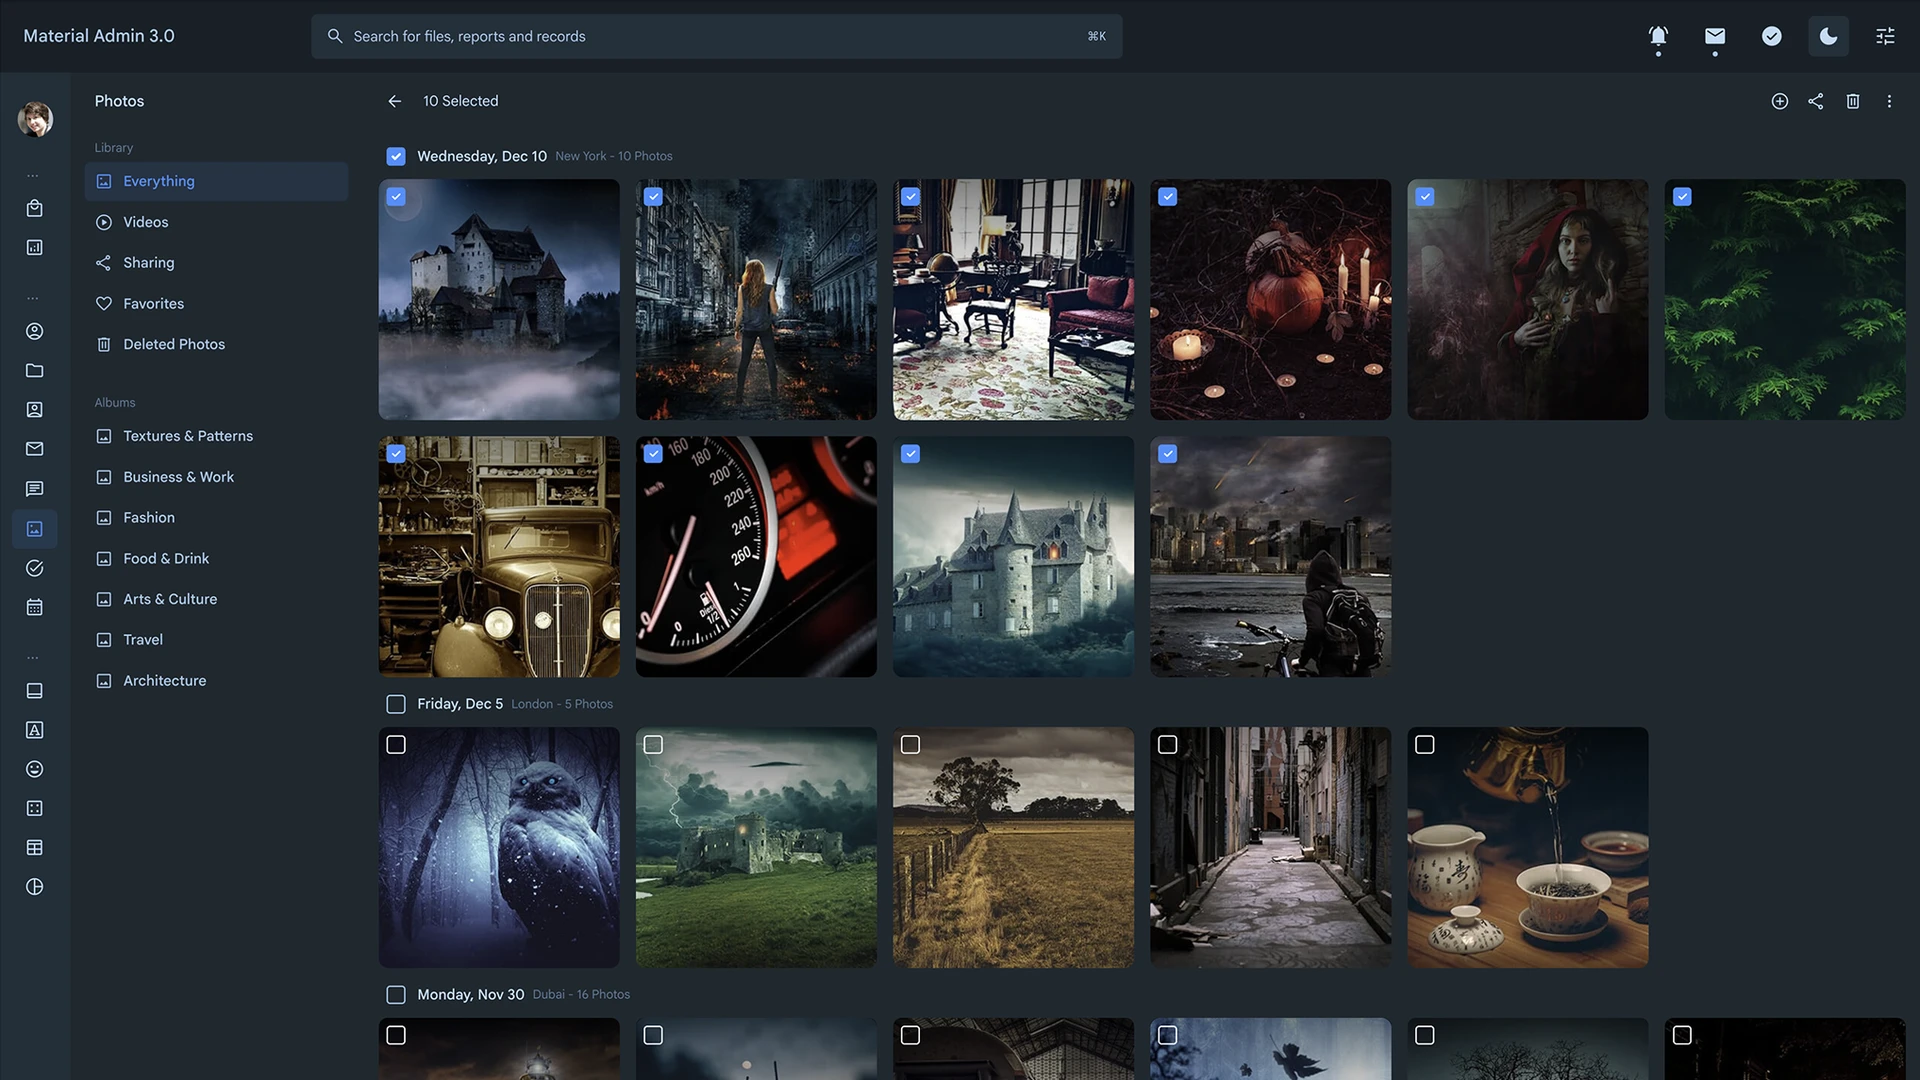Open the notifications bell icon
This screenshot has width=1920, height=1080.
point(1658,37)
